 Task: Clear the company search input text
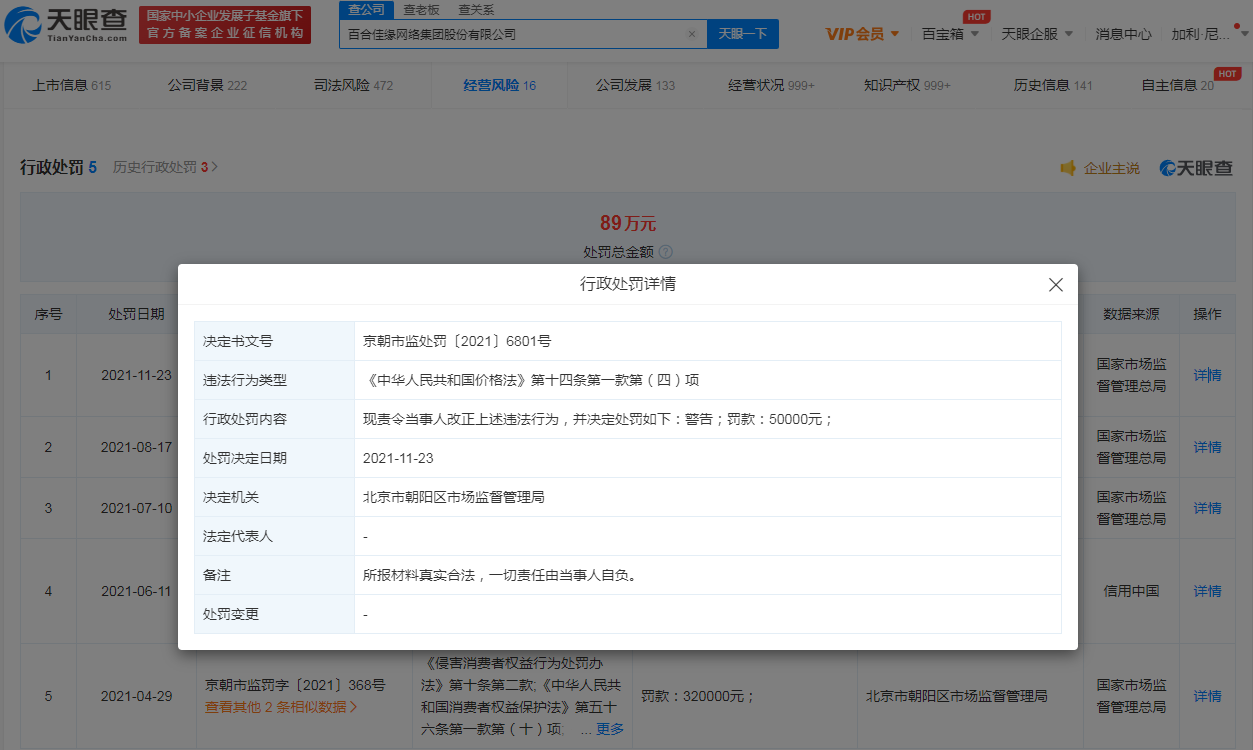click(691, 34)
